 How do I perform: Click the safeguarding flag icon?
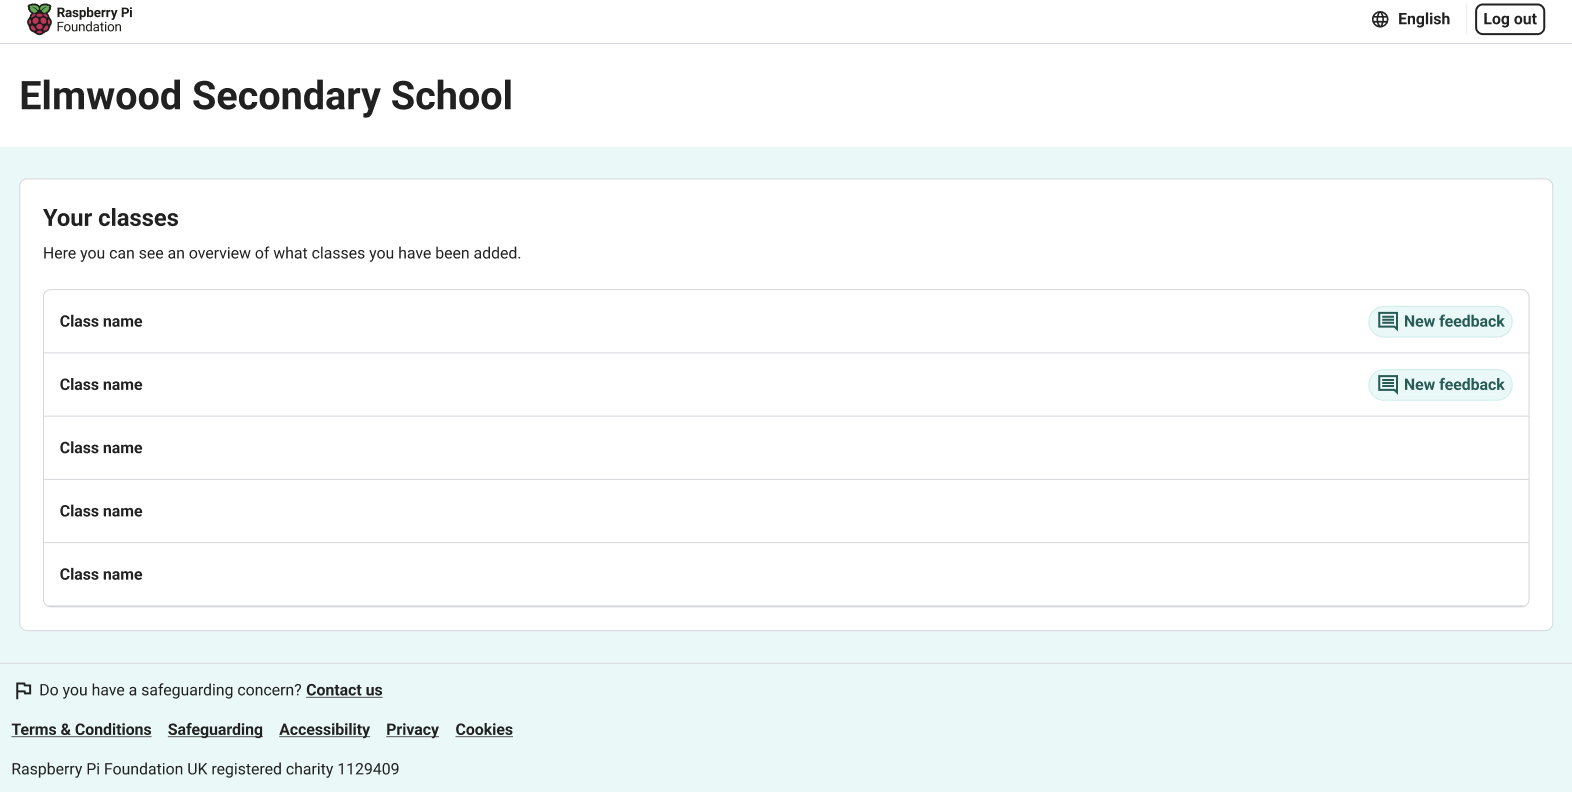[x=23, y=690]
